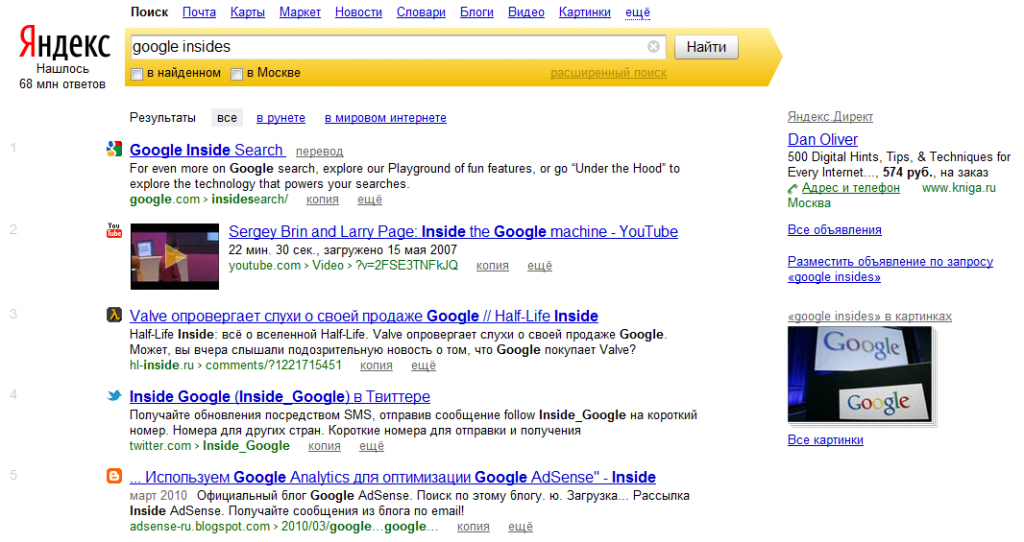Open 'копия' of adsense-ru.blogspot.com result
This screenshot has height=542, width=1024.
tap(473, 527)
